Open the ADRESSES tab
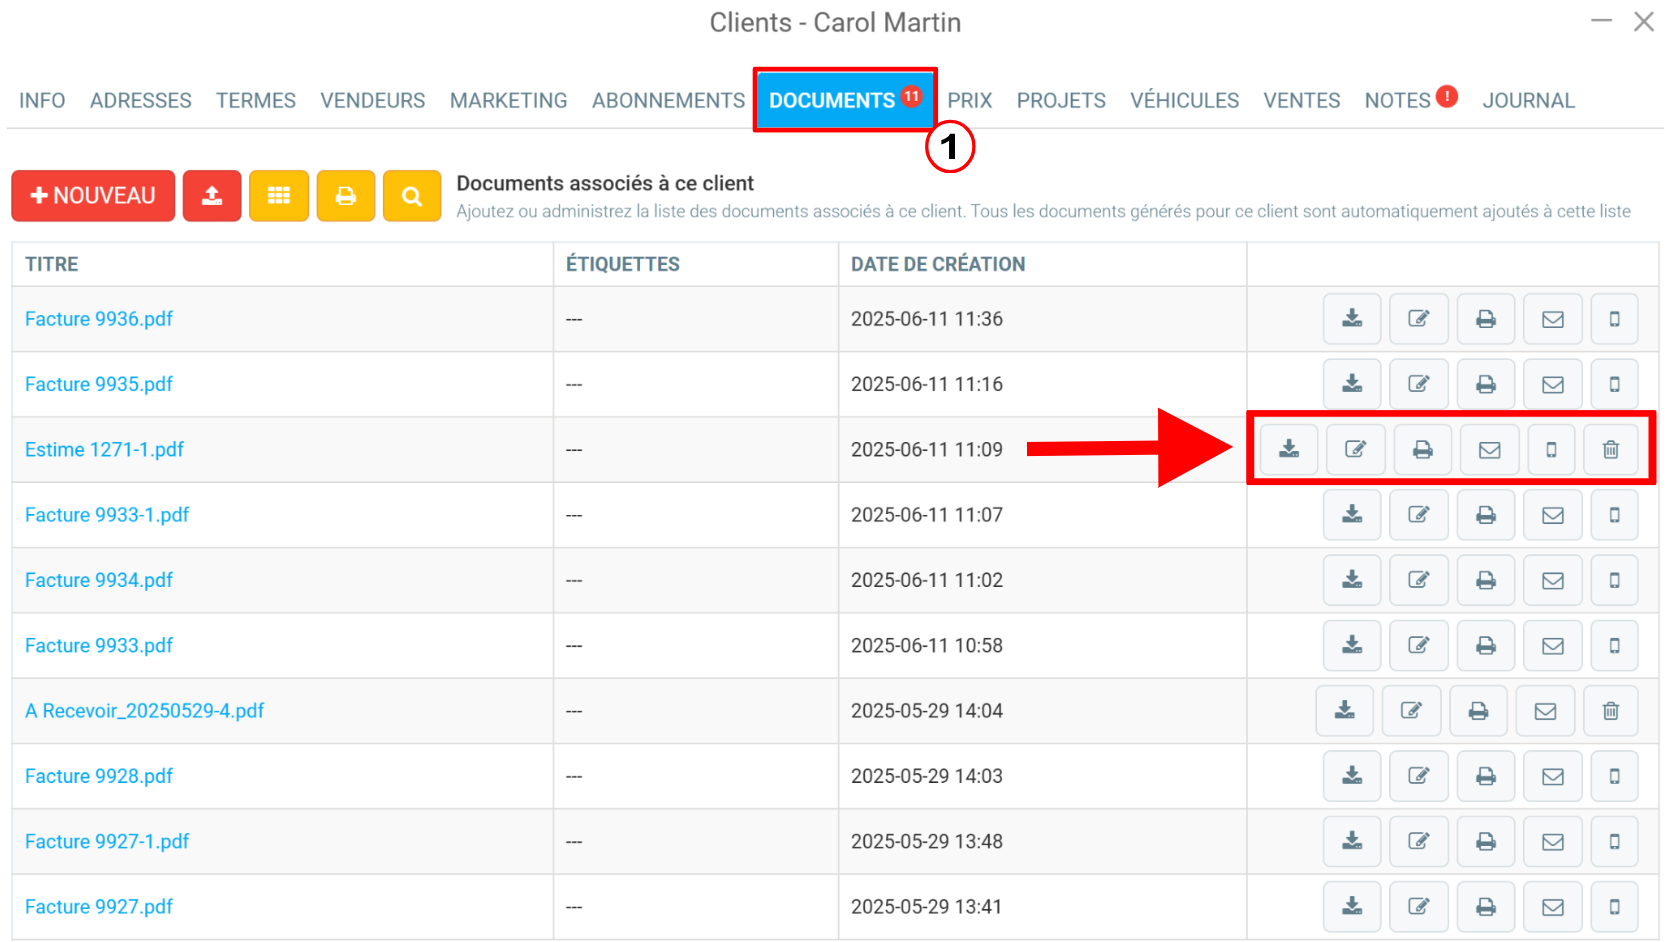 [141, 100]
